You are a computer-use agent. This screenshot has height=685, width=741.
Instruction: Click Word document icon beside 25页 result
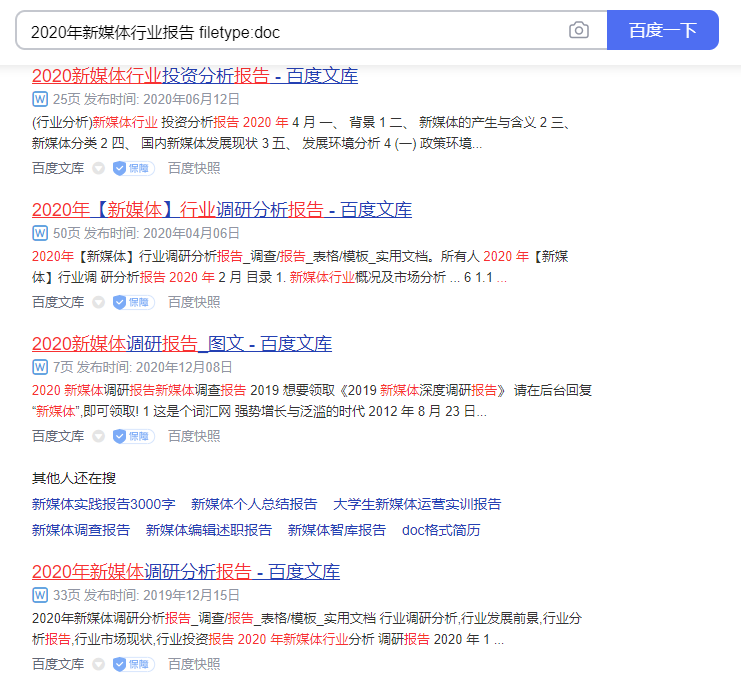pos(40,99)
